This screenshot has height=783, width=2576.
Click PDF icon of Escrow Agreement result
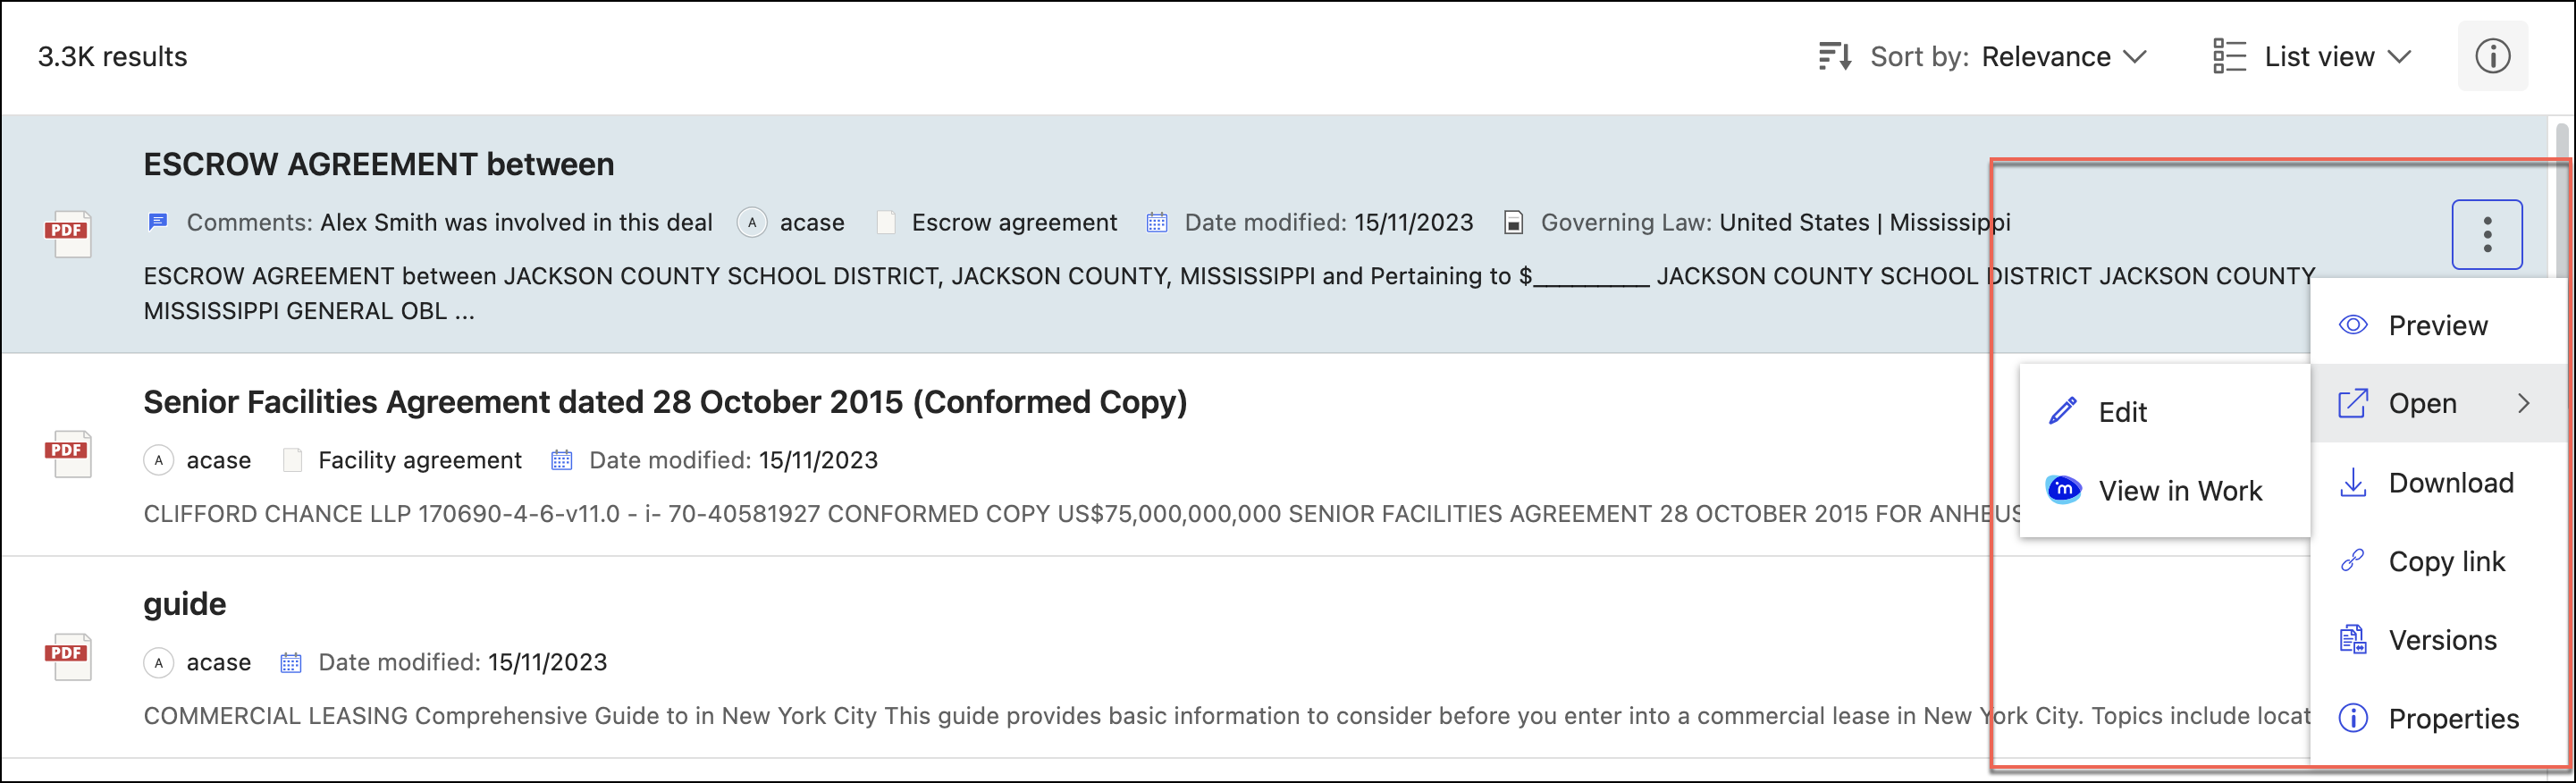click(x=68, y=234)
